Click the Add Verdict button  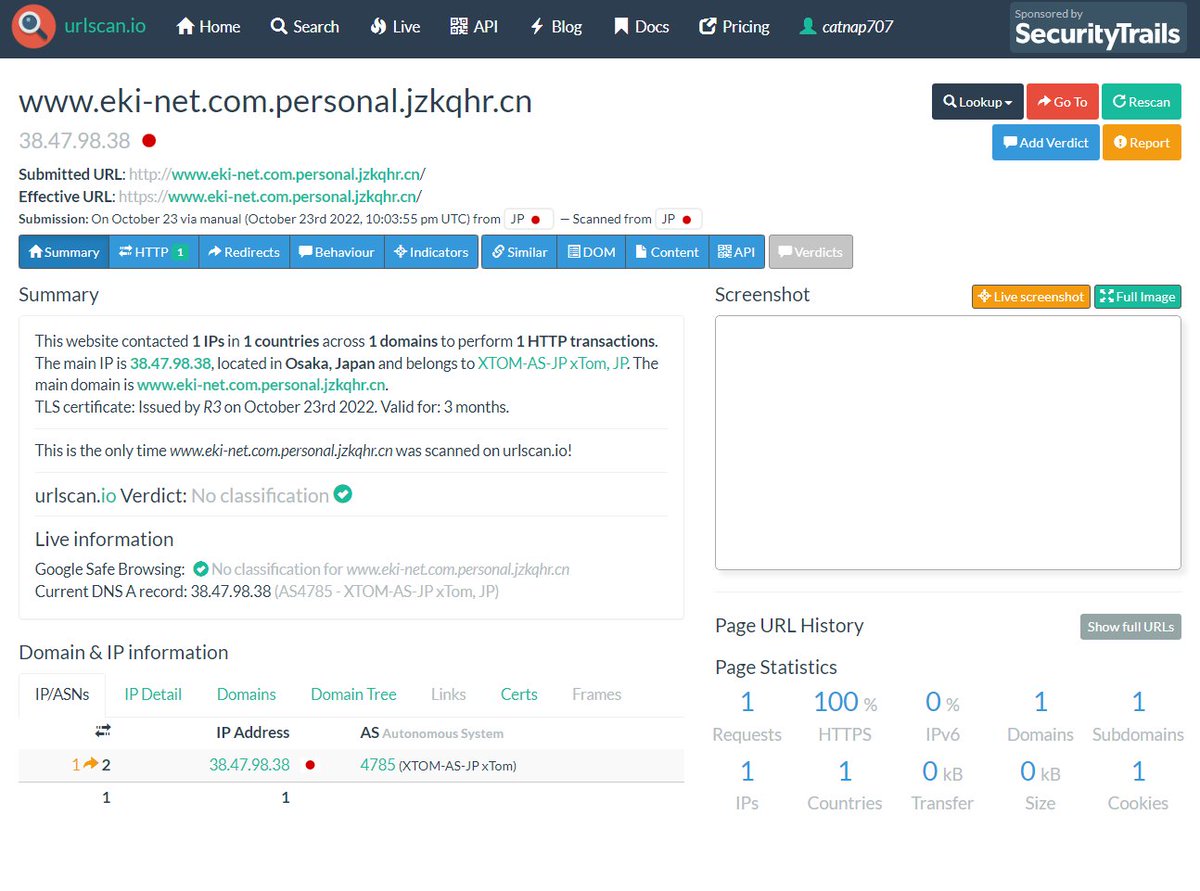[x=1046, y=142]
